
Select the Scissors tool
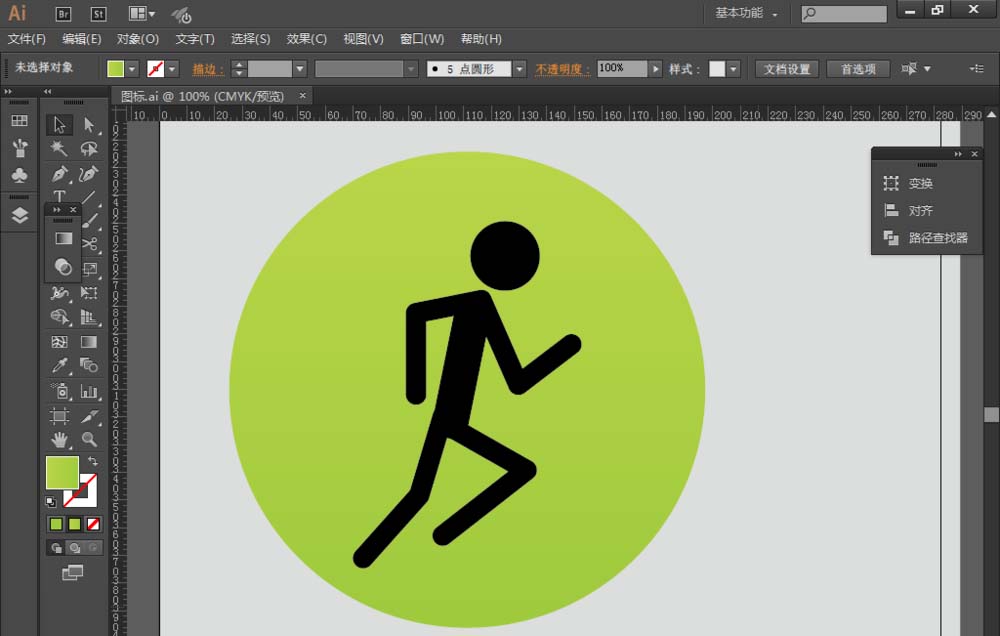(90, 244)
